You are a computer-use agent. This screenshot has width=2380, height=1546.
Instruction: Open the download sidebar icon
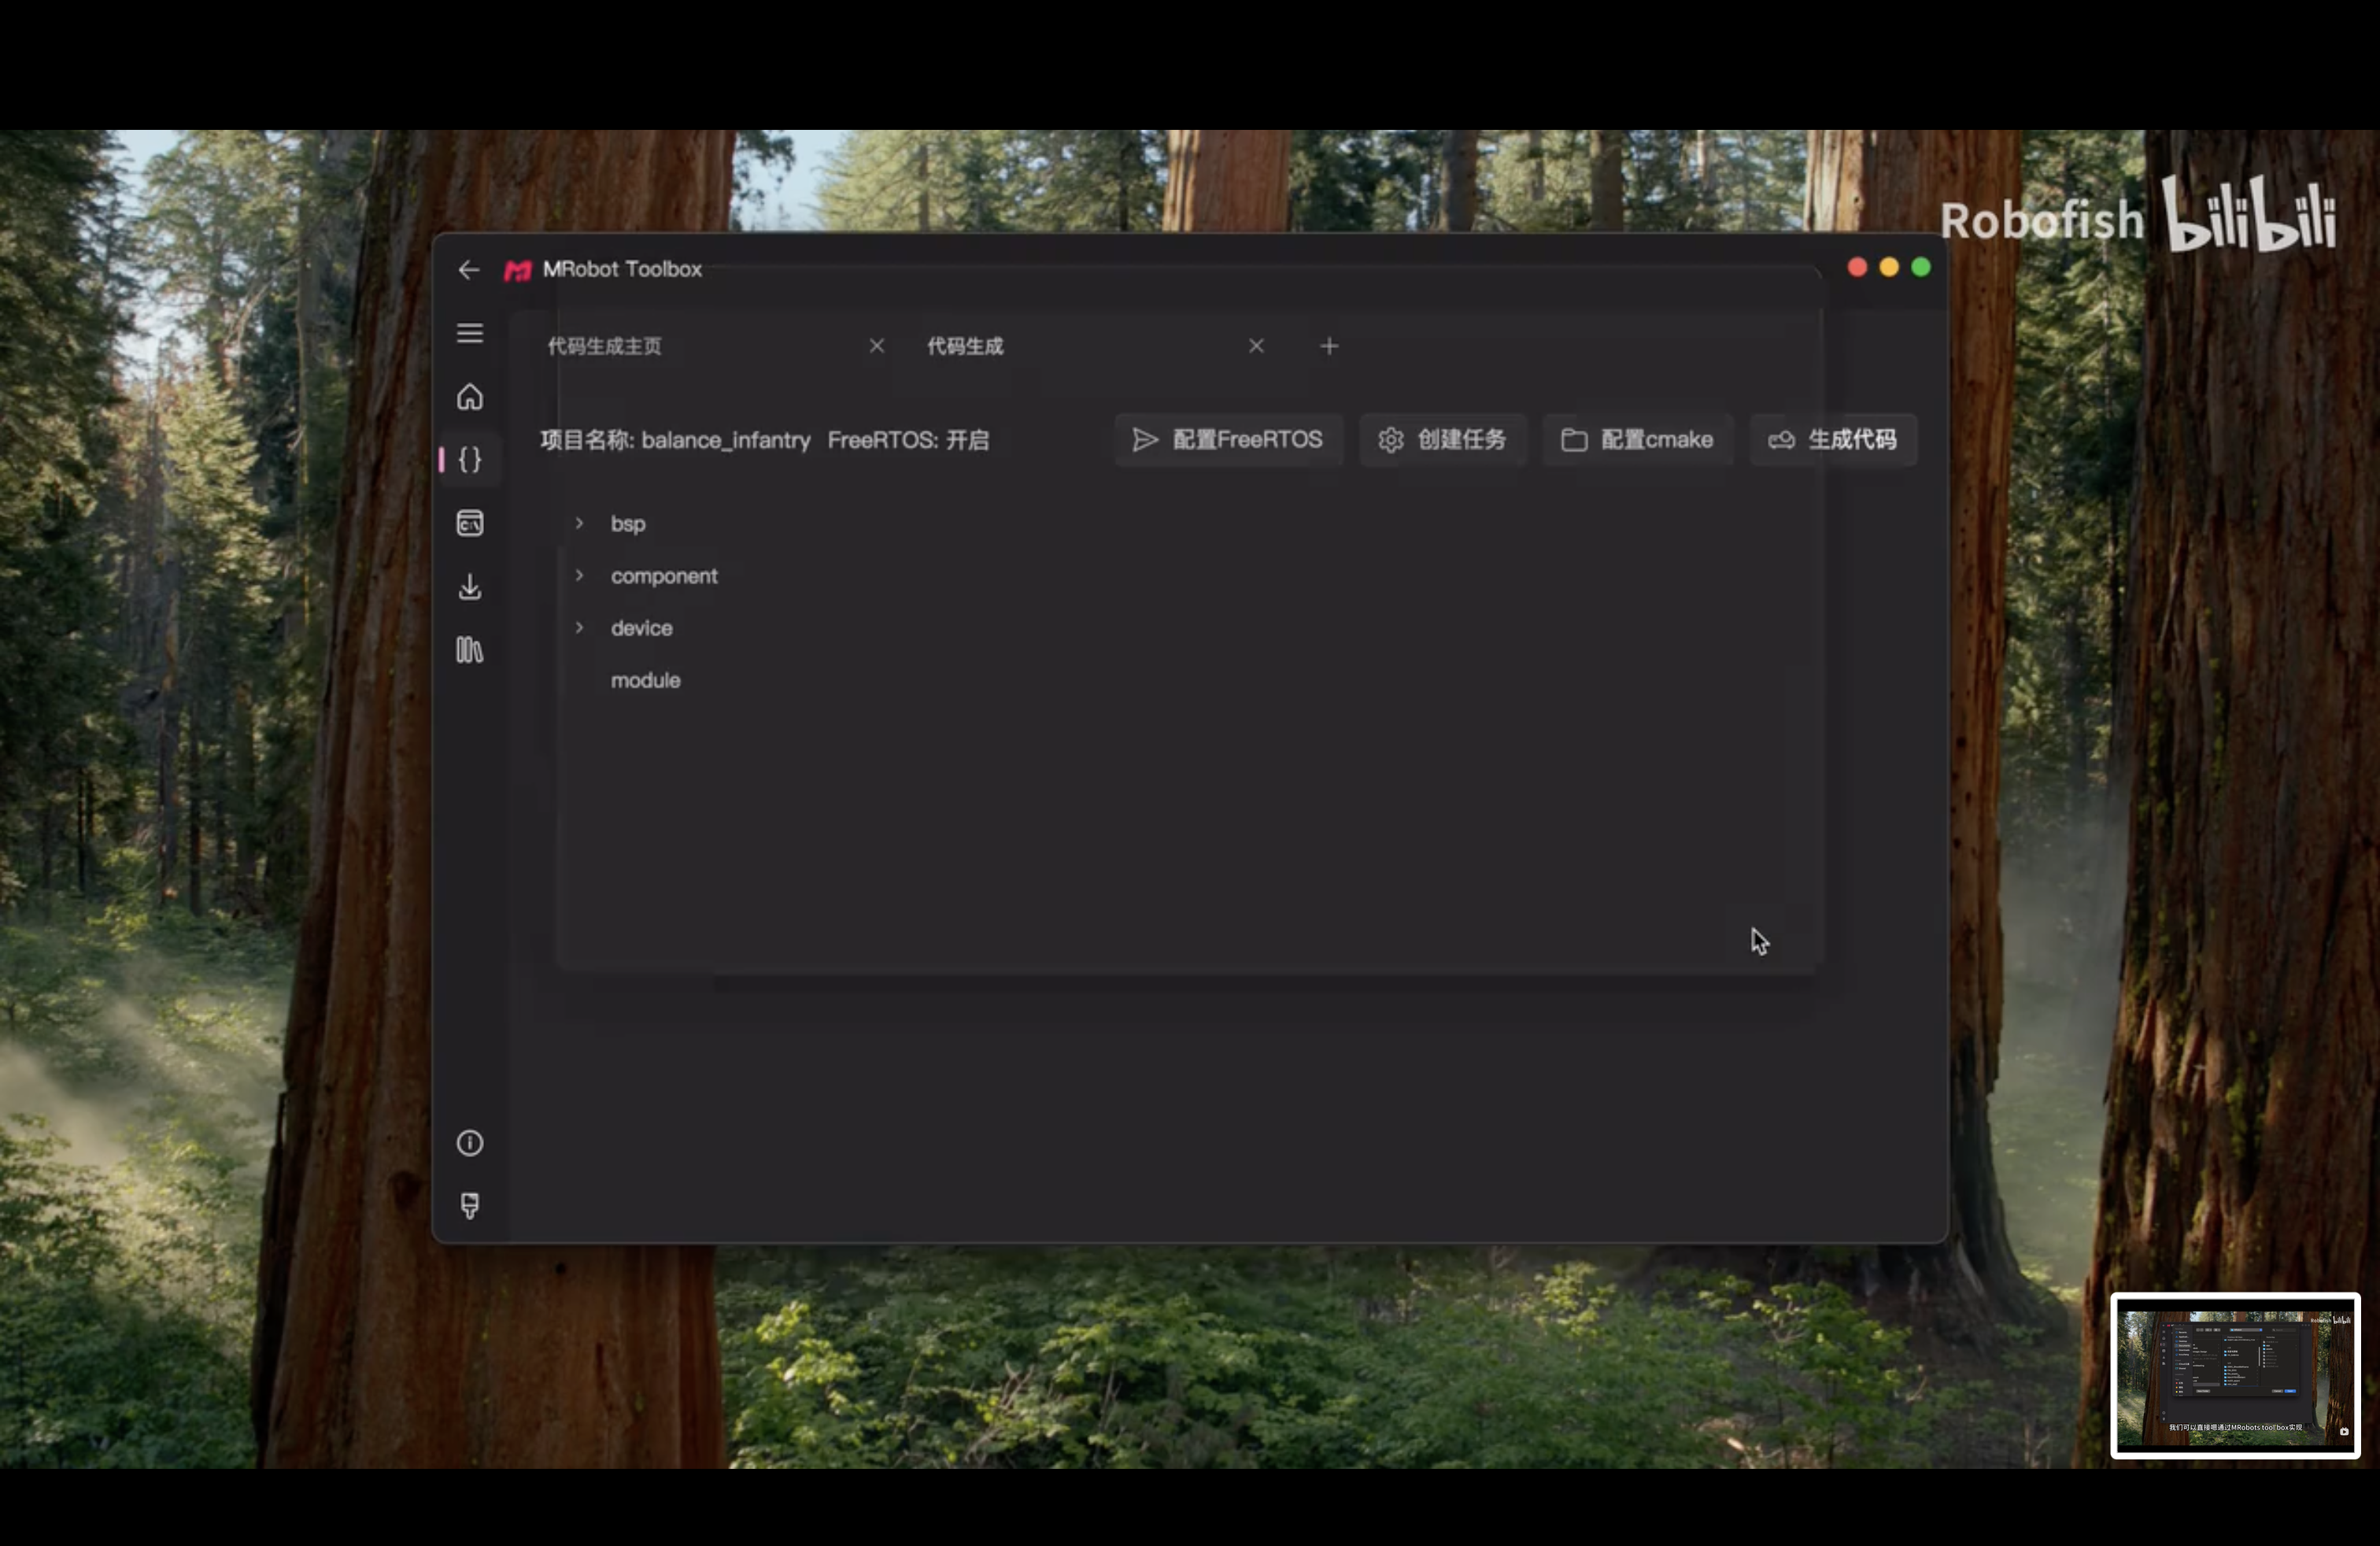470,587
